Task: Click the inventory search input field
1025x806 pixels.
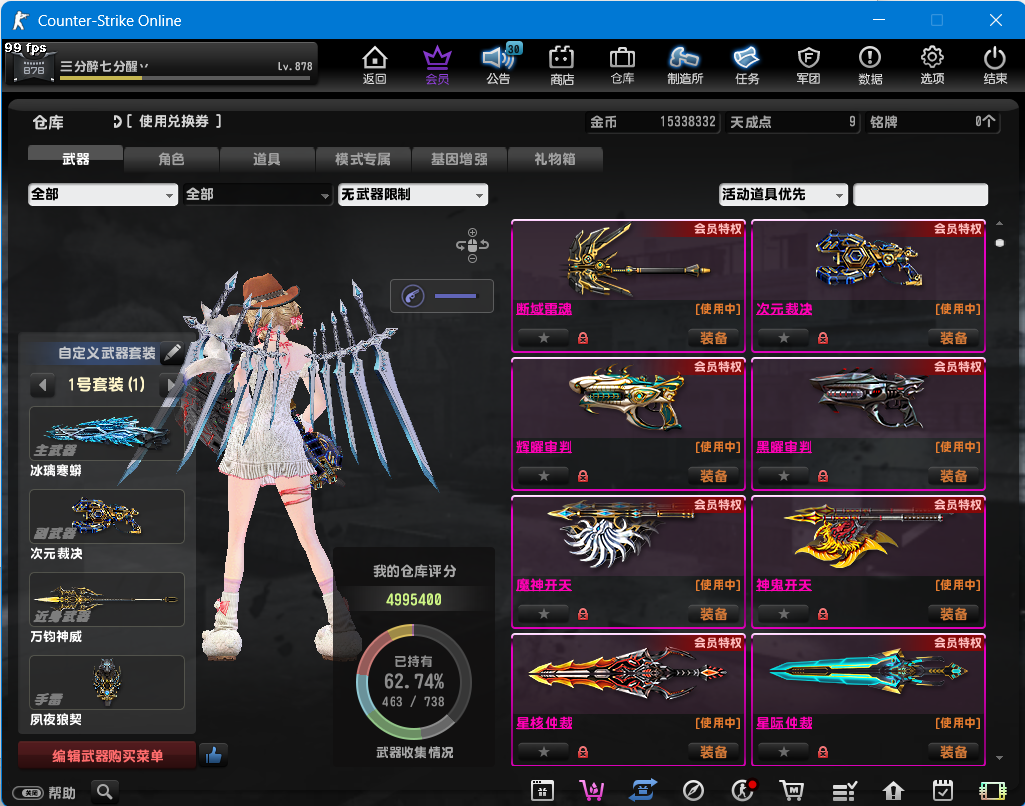Action: (920, 194)
